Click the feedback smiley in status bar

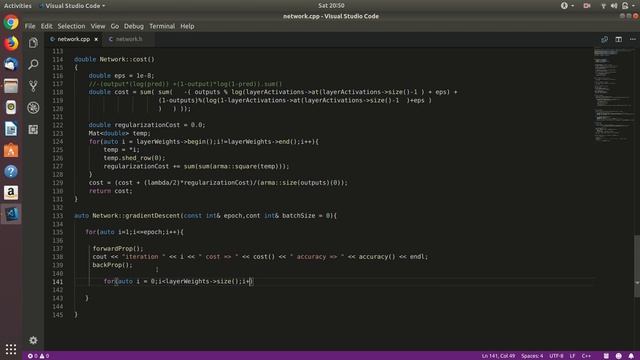(619, 356)
